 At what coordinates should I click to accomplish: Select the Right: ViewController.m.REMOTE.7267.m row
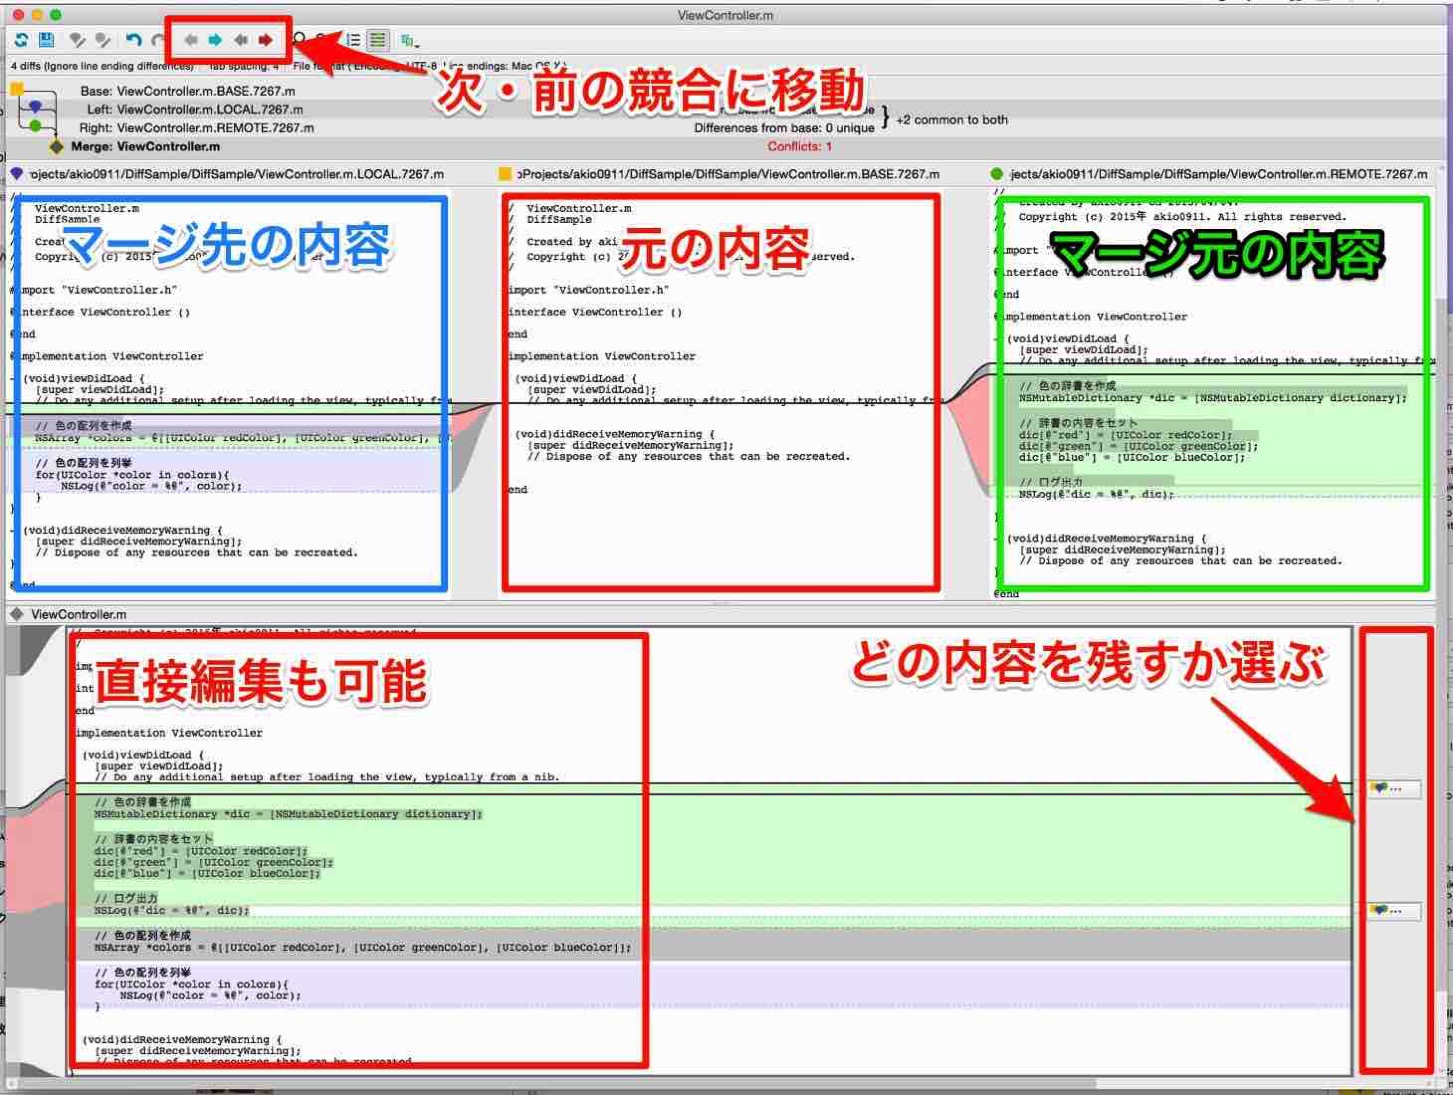coord(196,128)
